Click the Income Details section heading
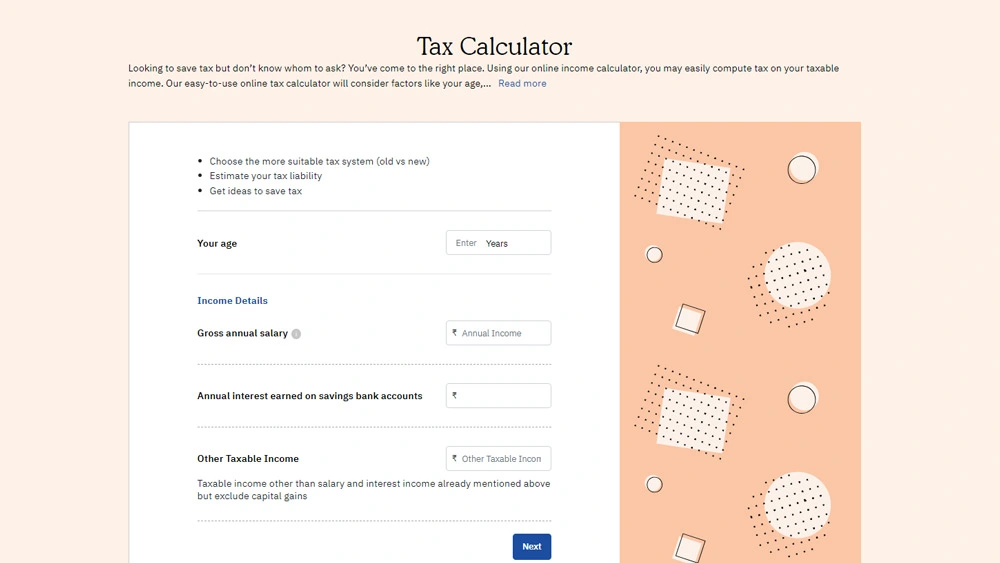This screenshot has width=1000, height=563. click(x=232, y=301)
